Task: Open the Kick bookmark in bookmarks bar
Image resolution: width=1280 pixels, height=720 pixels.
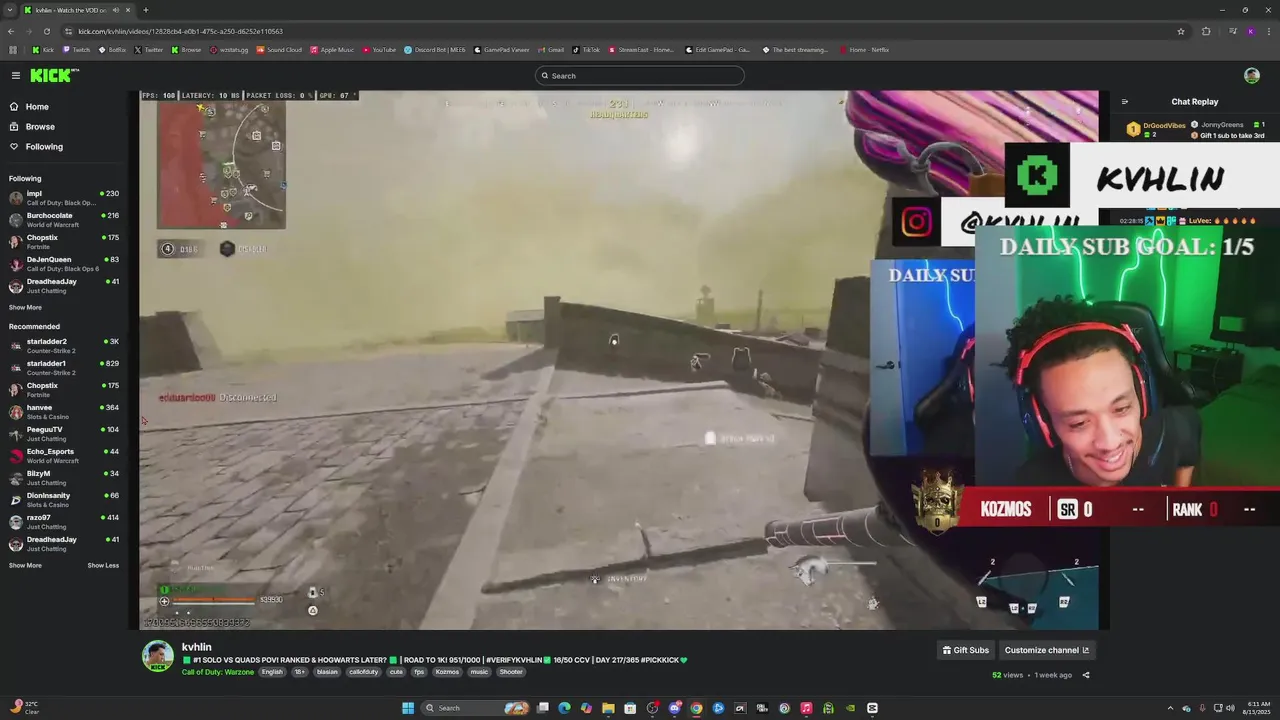Action: coord(42,50)
